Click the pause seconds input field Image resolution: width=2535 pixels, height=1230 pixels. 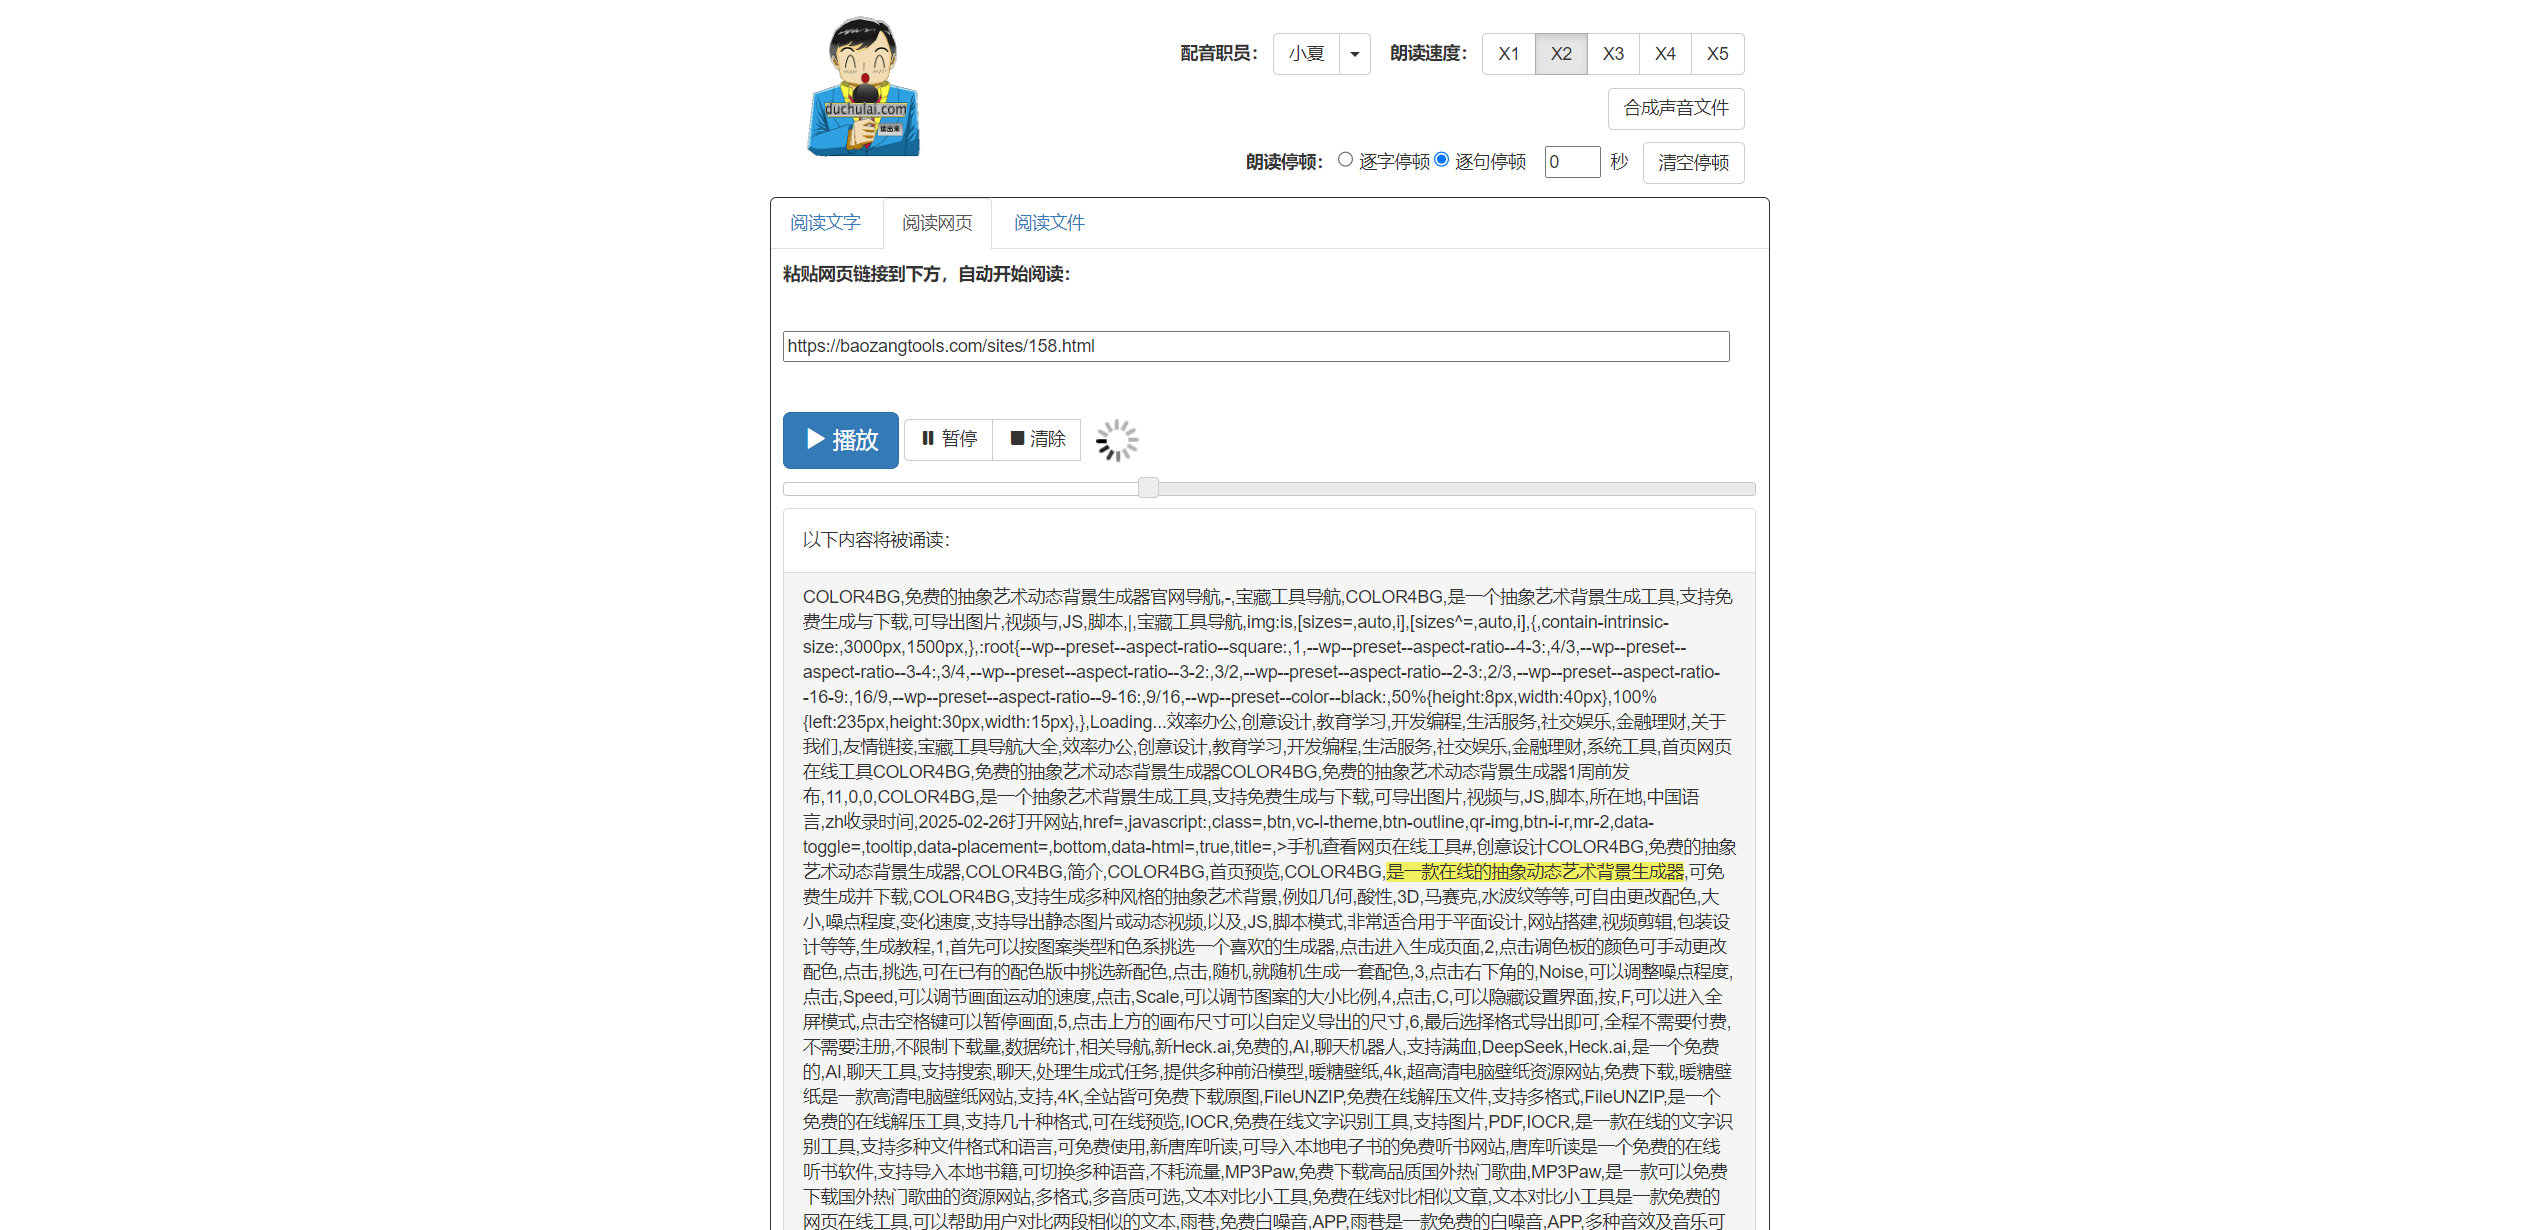[x=1571, y=161]
